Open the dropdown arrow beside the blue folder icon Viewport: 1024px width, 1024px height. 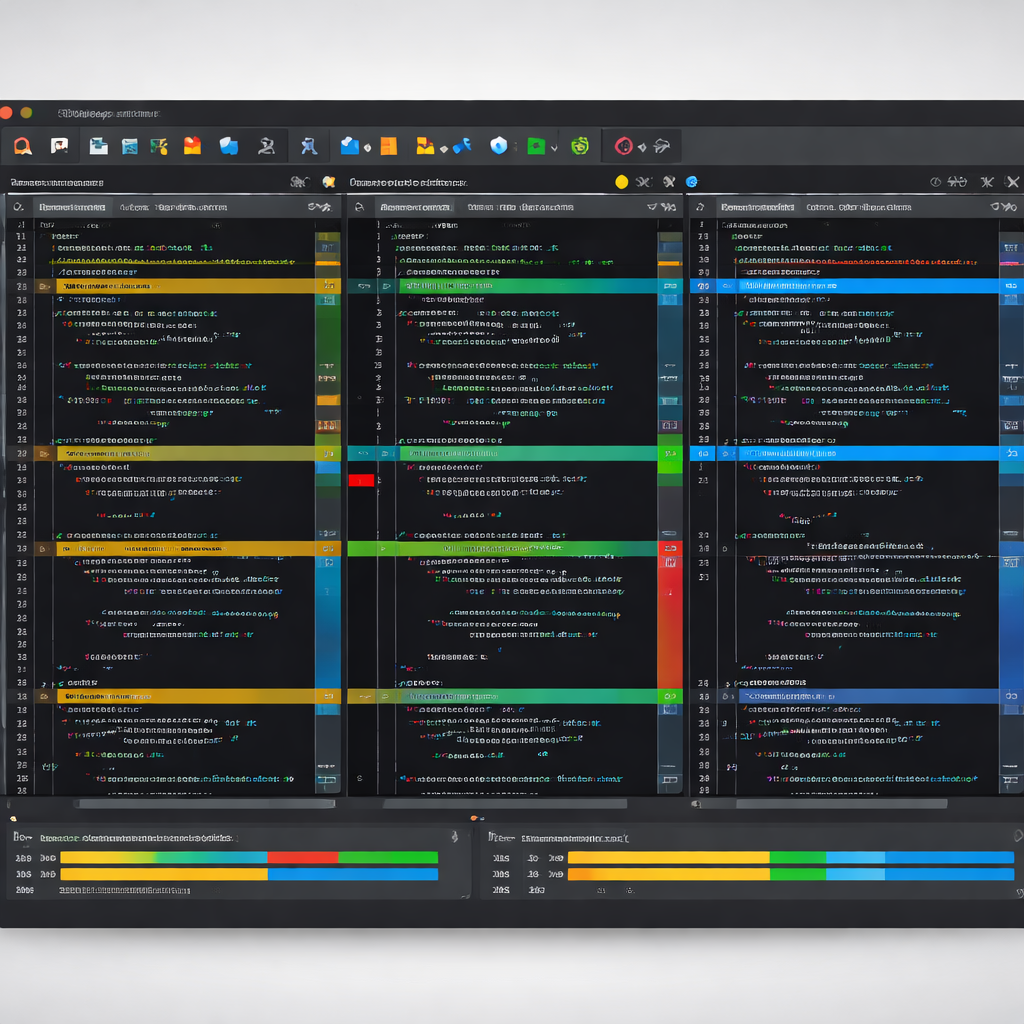(x=367, y=147)
